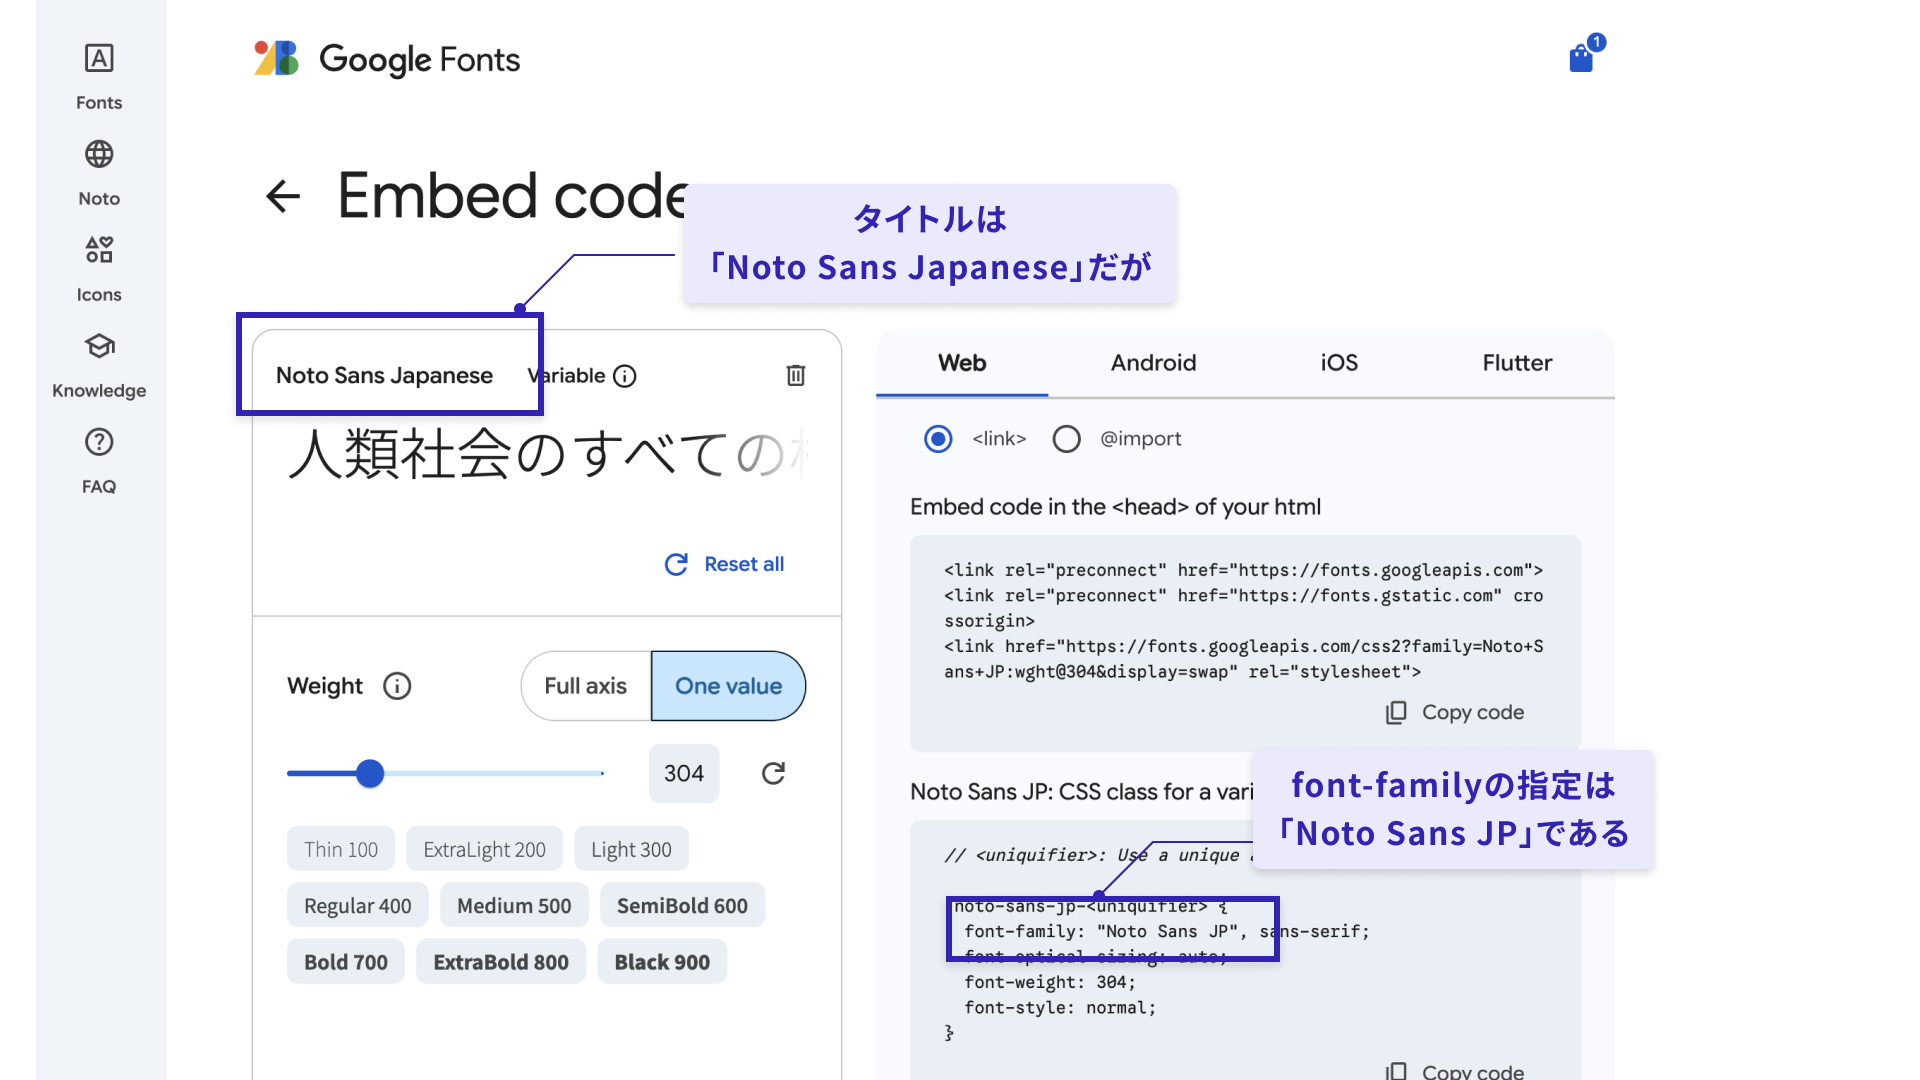Viewport: 1920px width, 1080px height.
Task: Show Weight axis info icon
Action: pos(397,686)
